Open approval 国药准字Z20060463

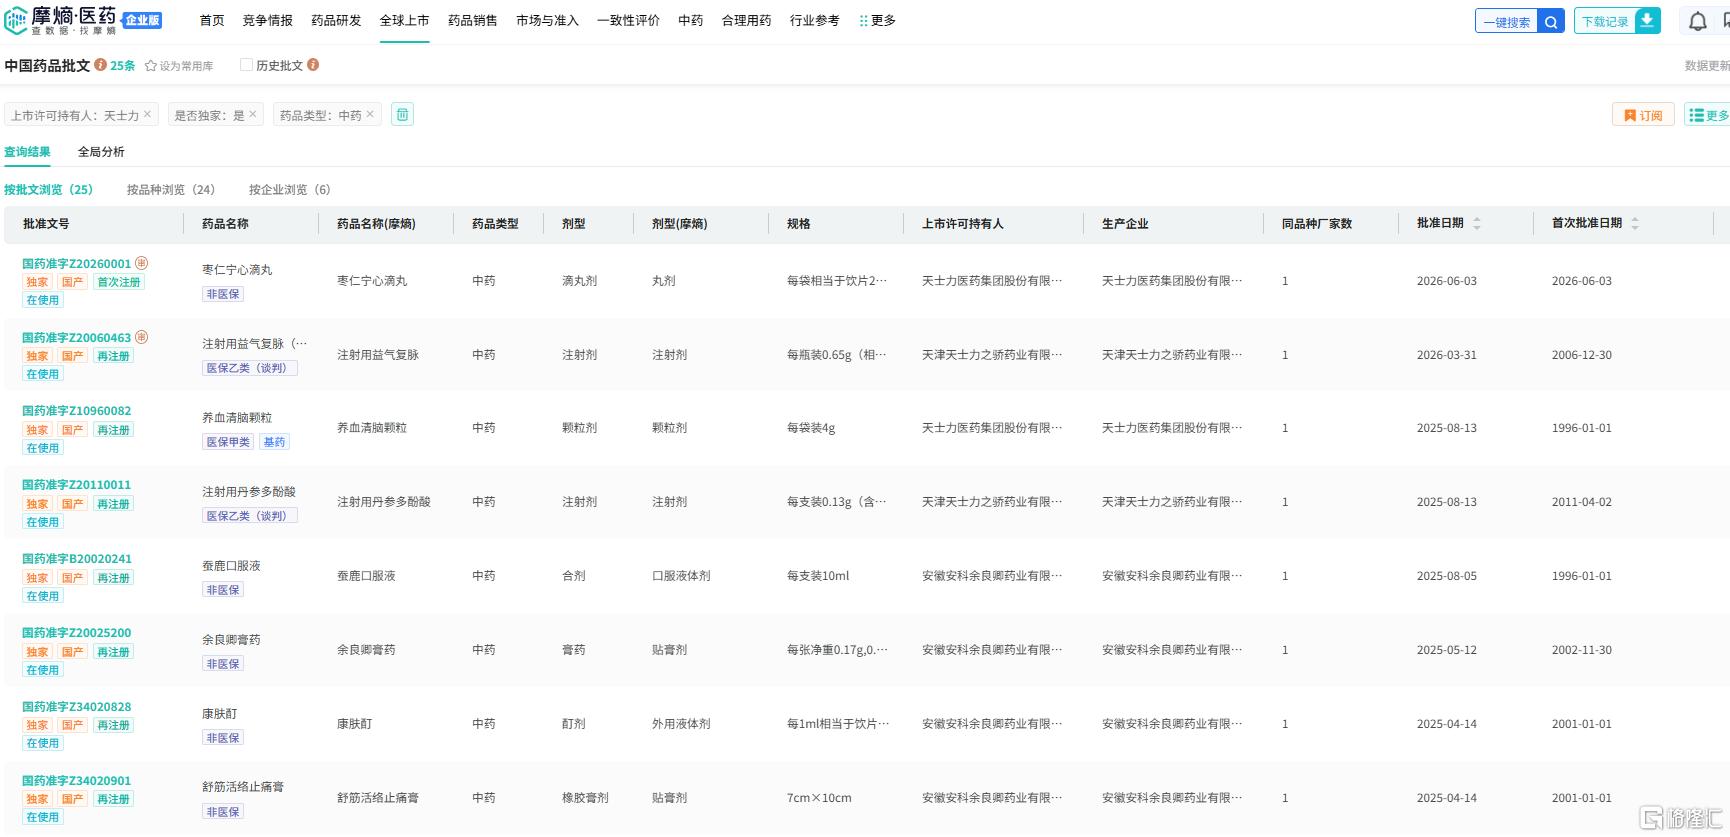pos(77,338)
